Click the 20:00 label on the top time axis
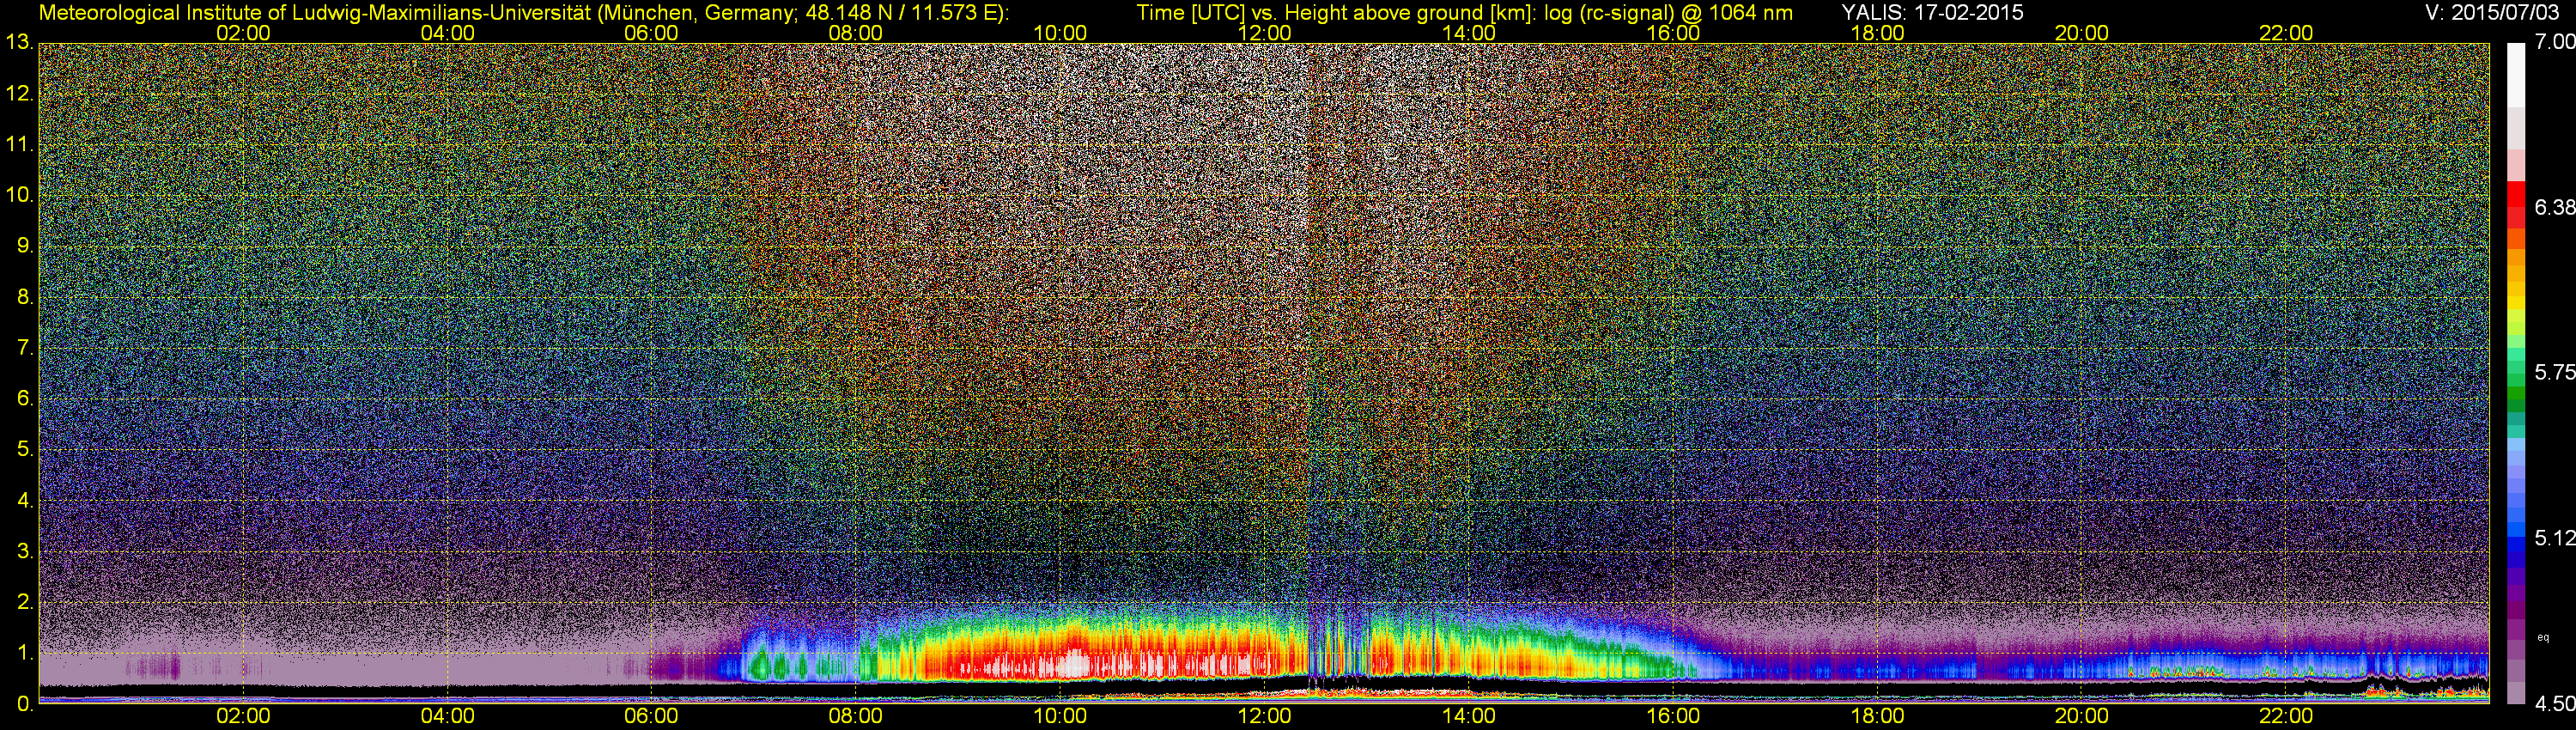 pyautogui.click(x=2081, y=33)
